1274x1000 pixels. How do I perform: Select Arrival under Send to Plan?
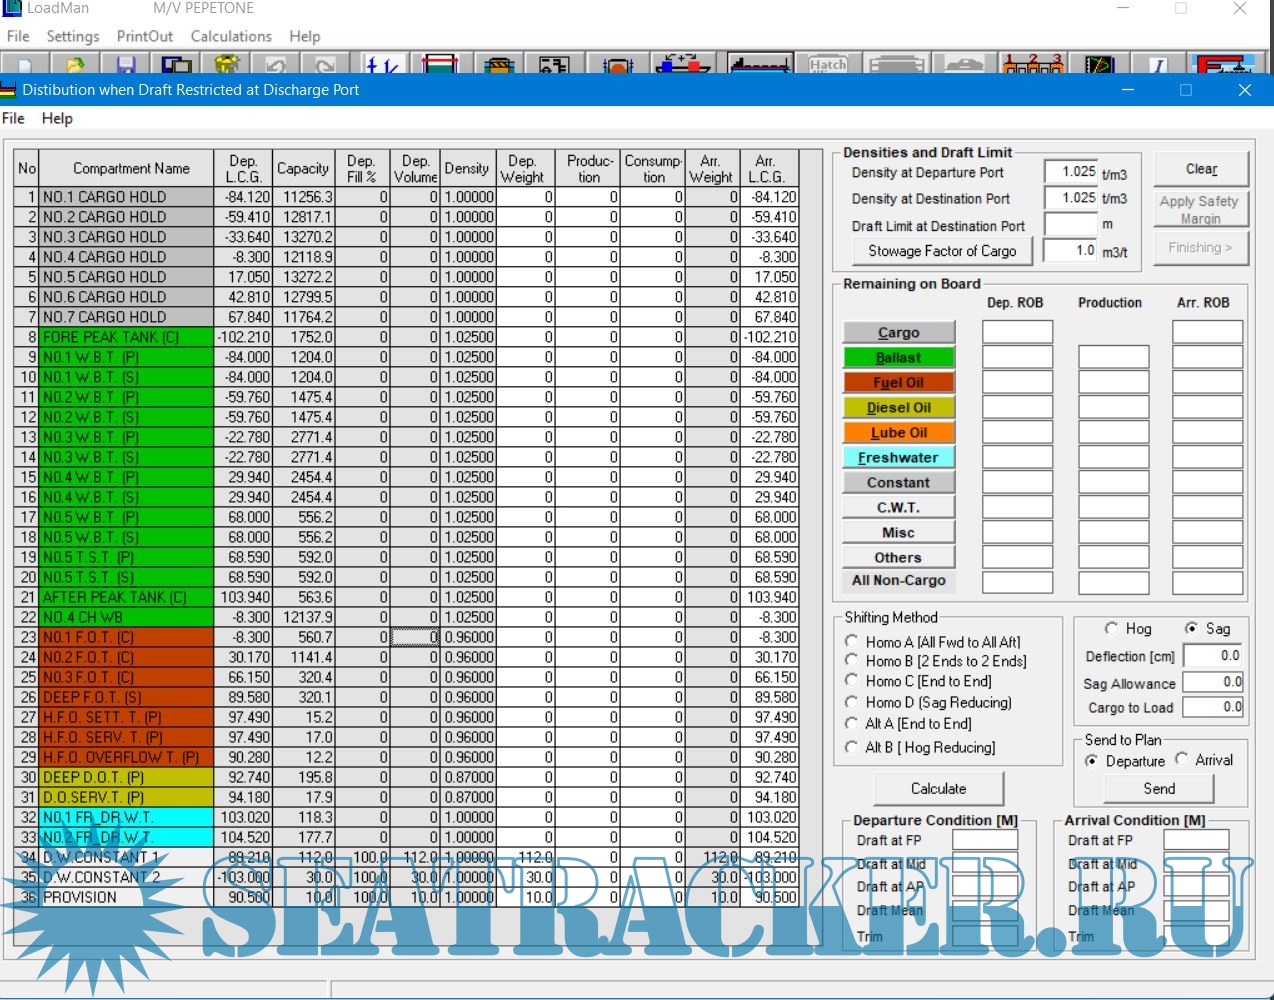click(1182, 760)
